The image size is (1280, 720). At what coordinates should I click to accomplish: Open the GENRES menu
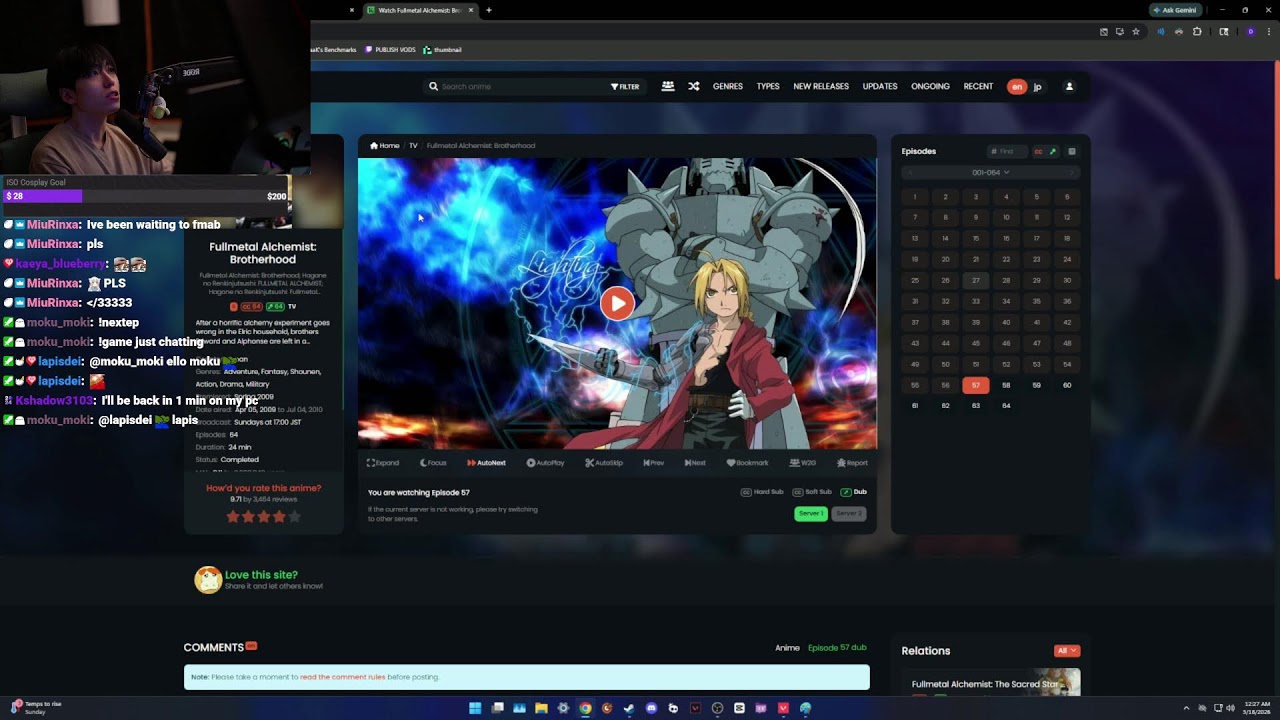(x=728, y=87)
